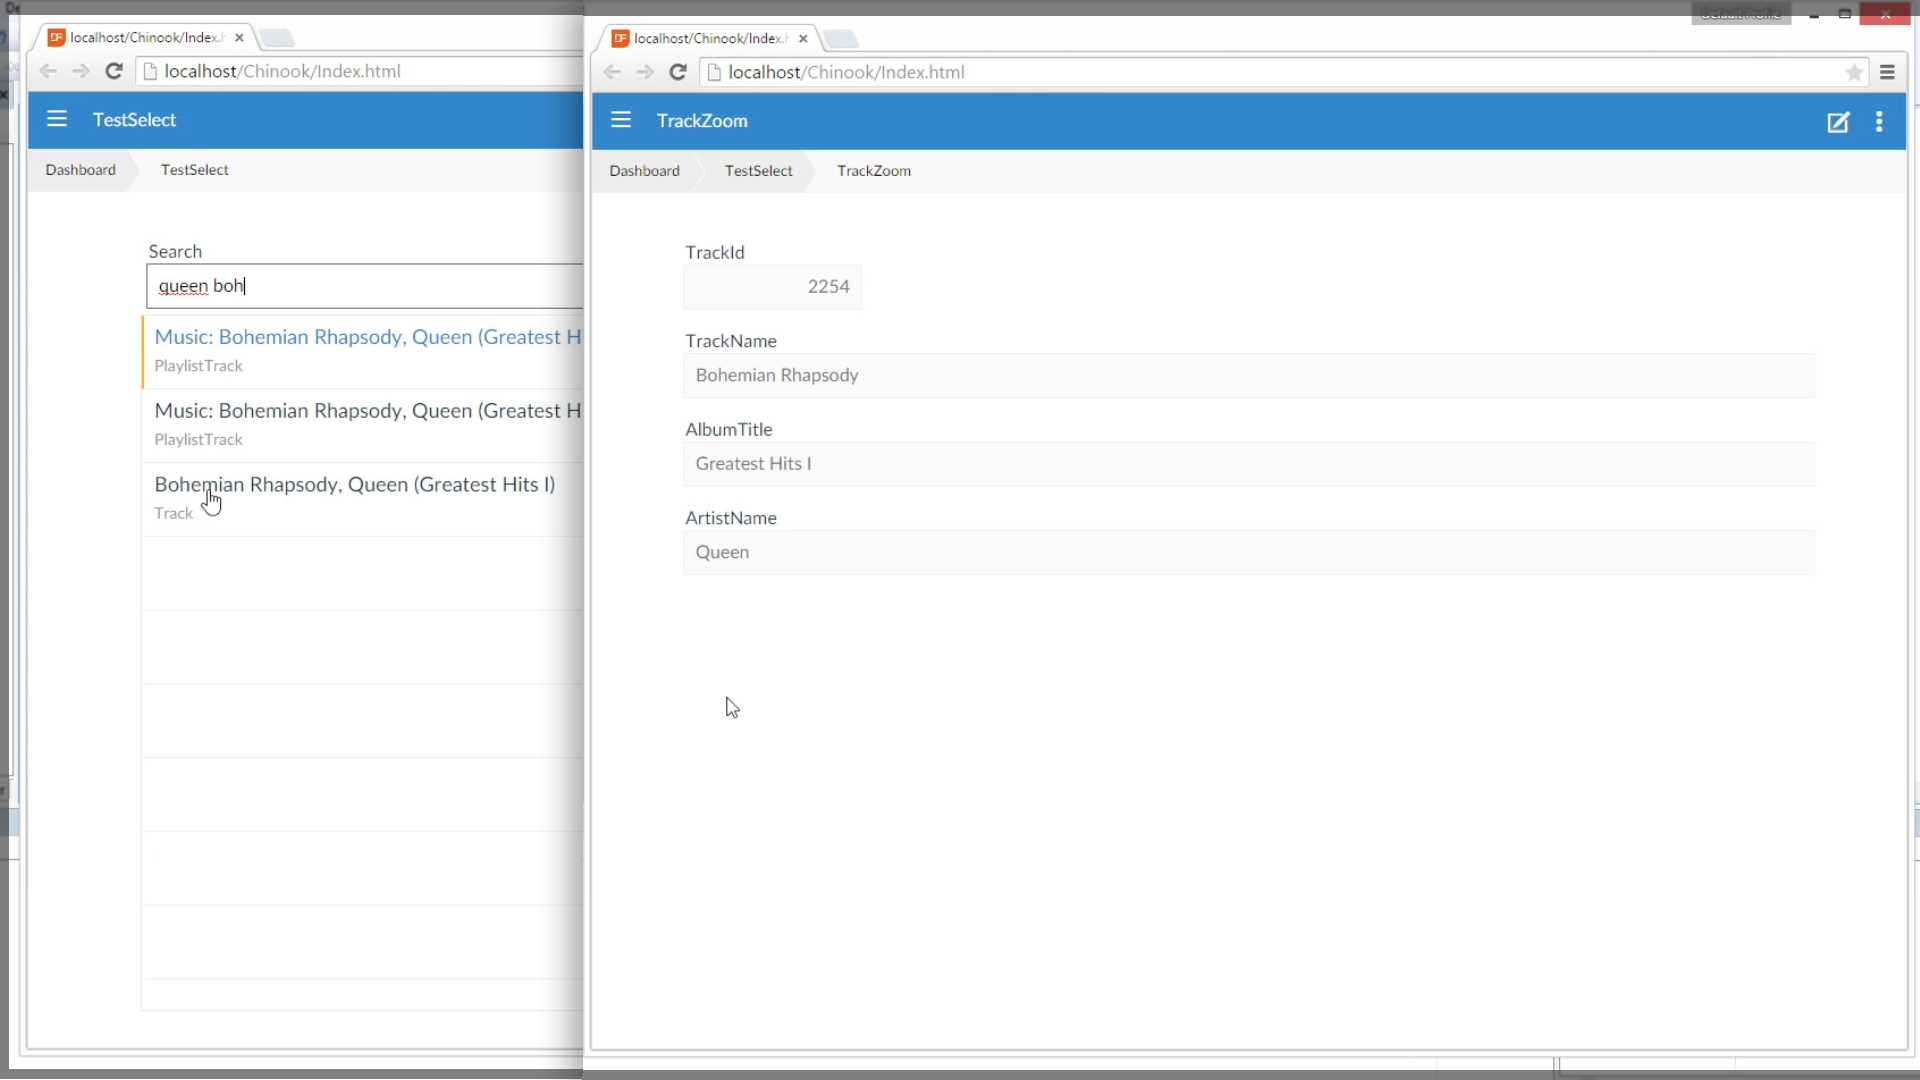
Task: Select TestSelect breadcrumb in TrackZoom window
Action: point(758,171)
